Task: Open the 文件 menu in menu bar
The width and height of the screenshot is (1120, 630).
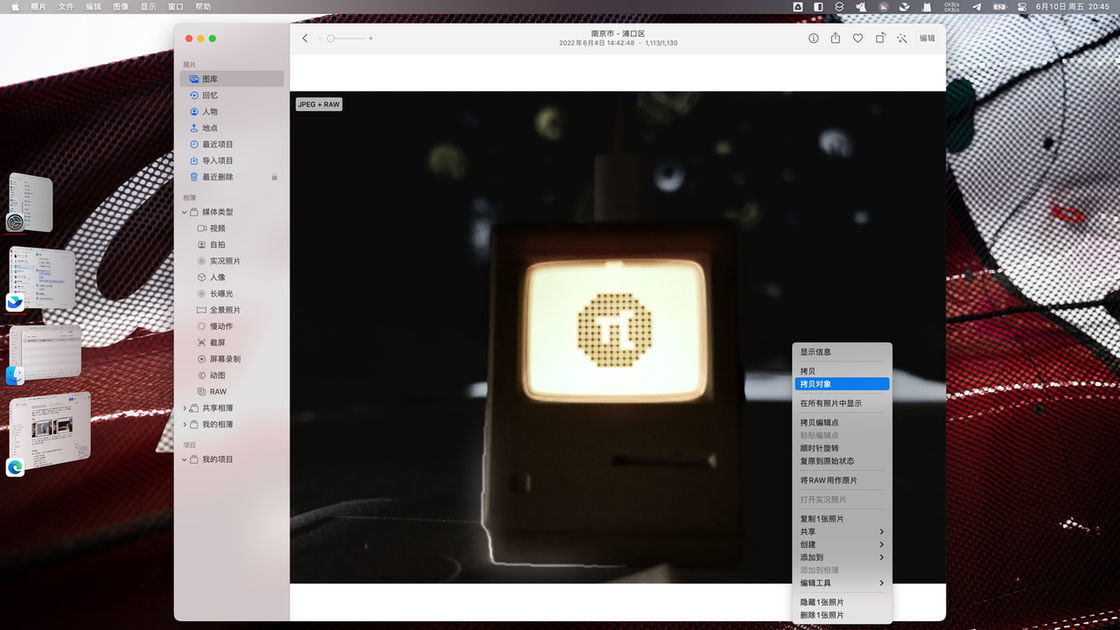Action: tap(66, 6)
